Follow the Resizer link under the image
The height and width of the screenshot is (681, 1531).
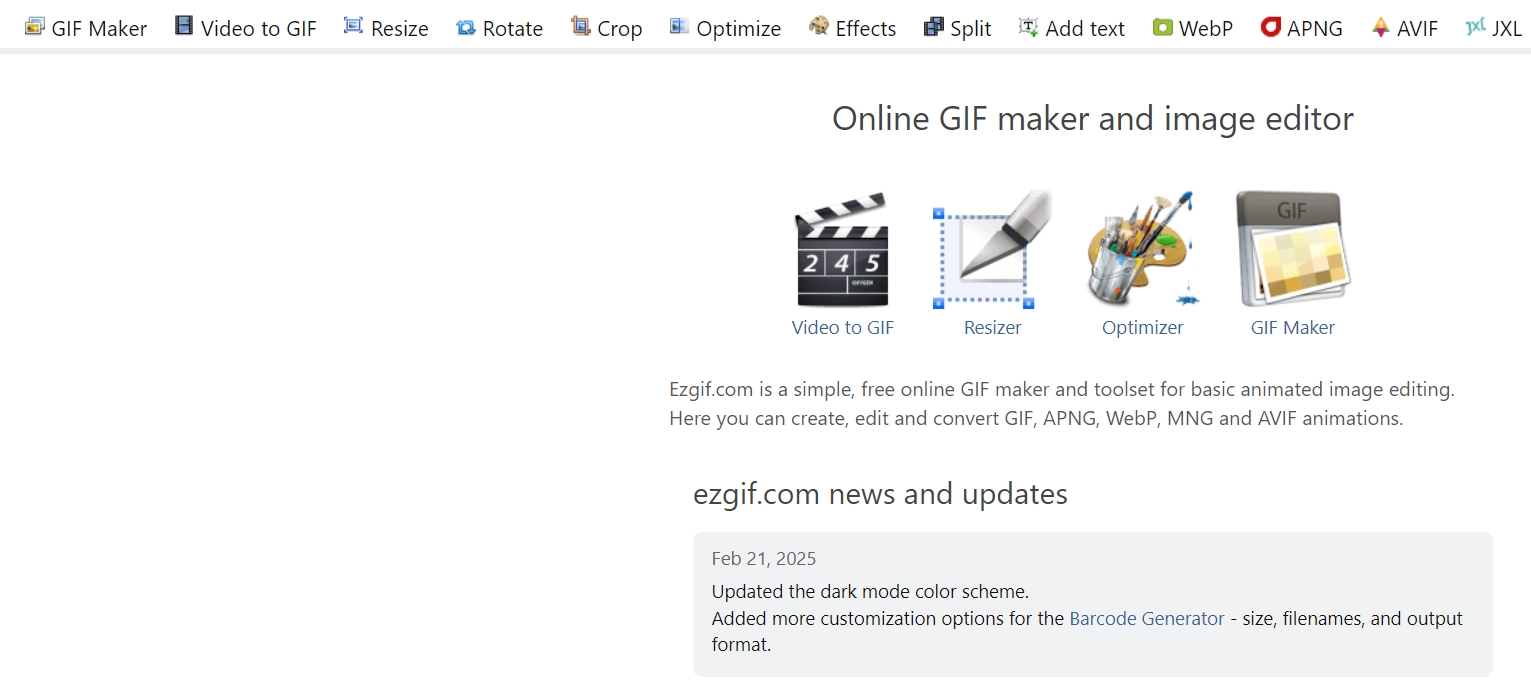tap(993, 328)
